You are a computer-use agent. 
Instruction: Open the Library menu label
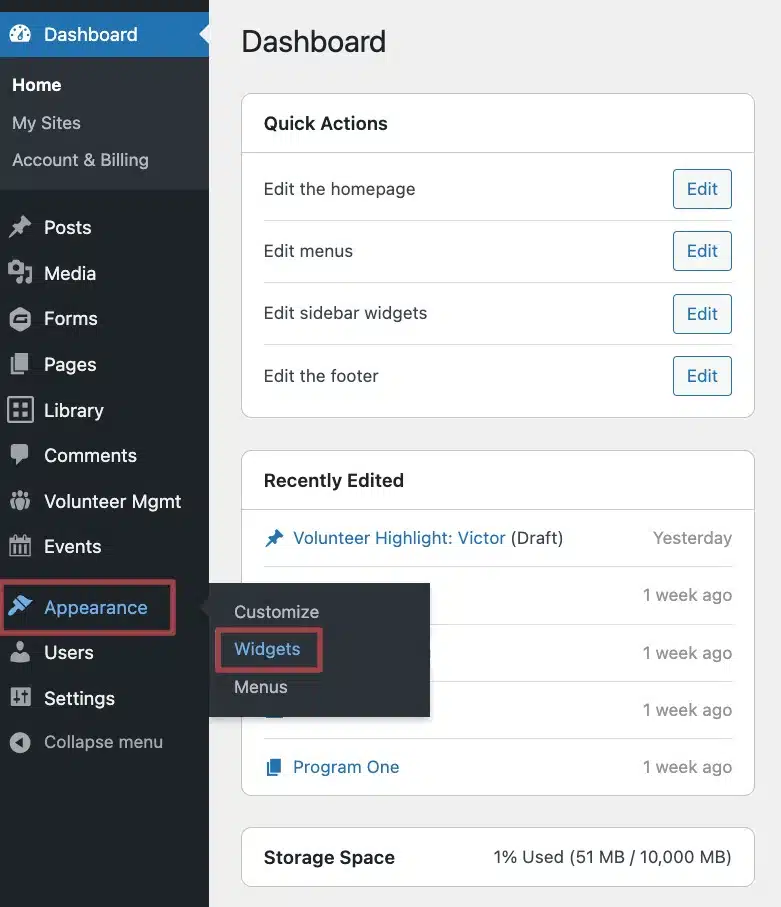[x=73, y=410]
